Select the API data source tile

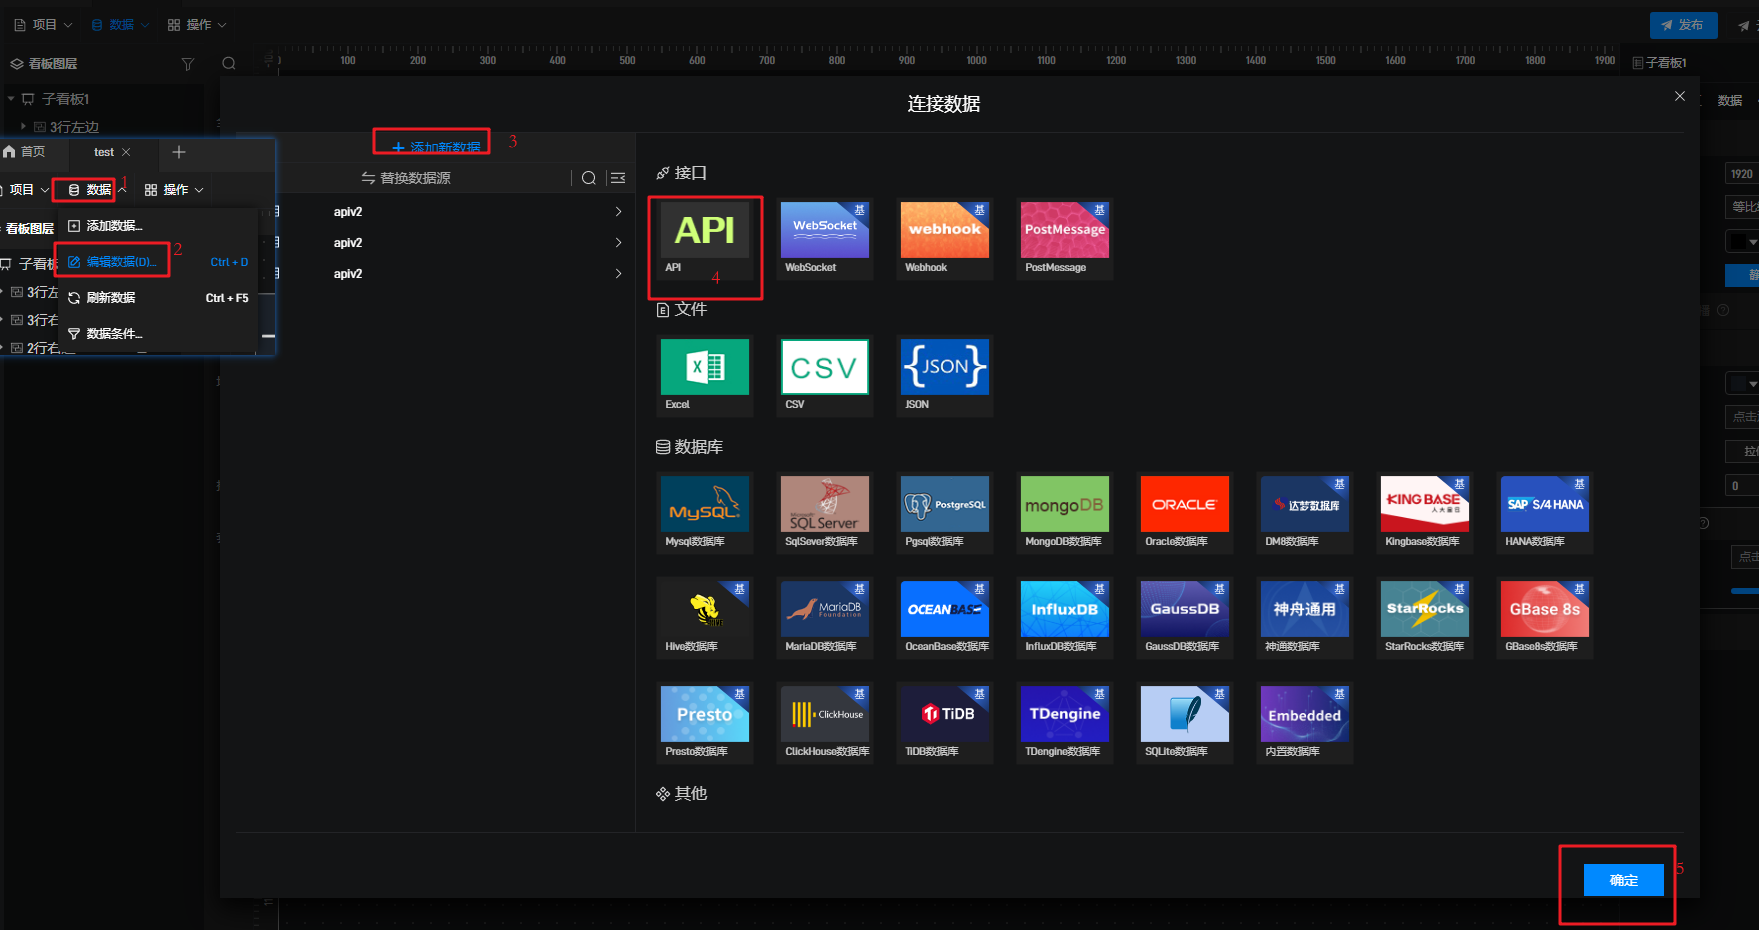705,239
